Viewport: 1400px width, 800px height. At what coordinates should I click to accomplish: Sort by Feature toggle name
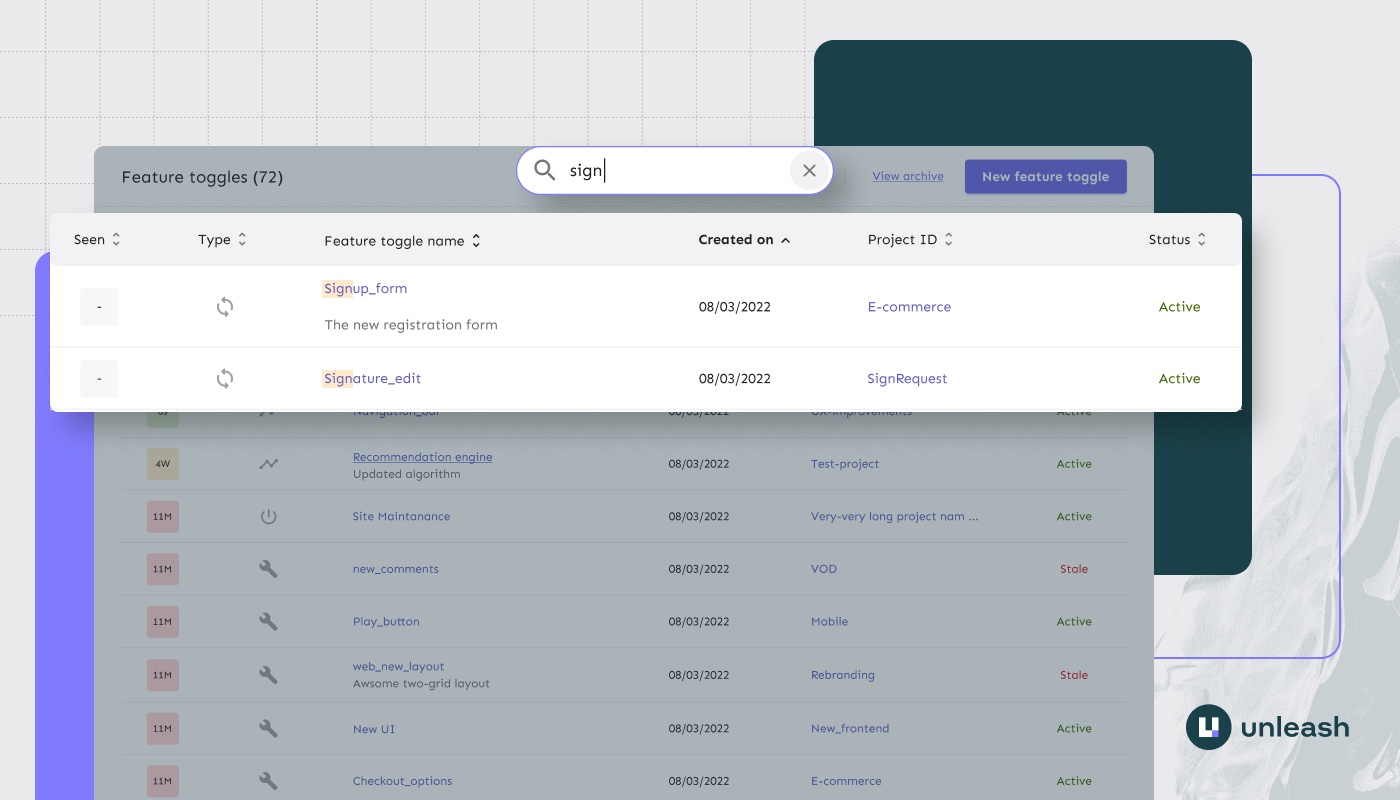(402, 239)
